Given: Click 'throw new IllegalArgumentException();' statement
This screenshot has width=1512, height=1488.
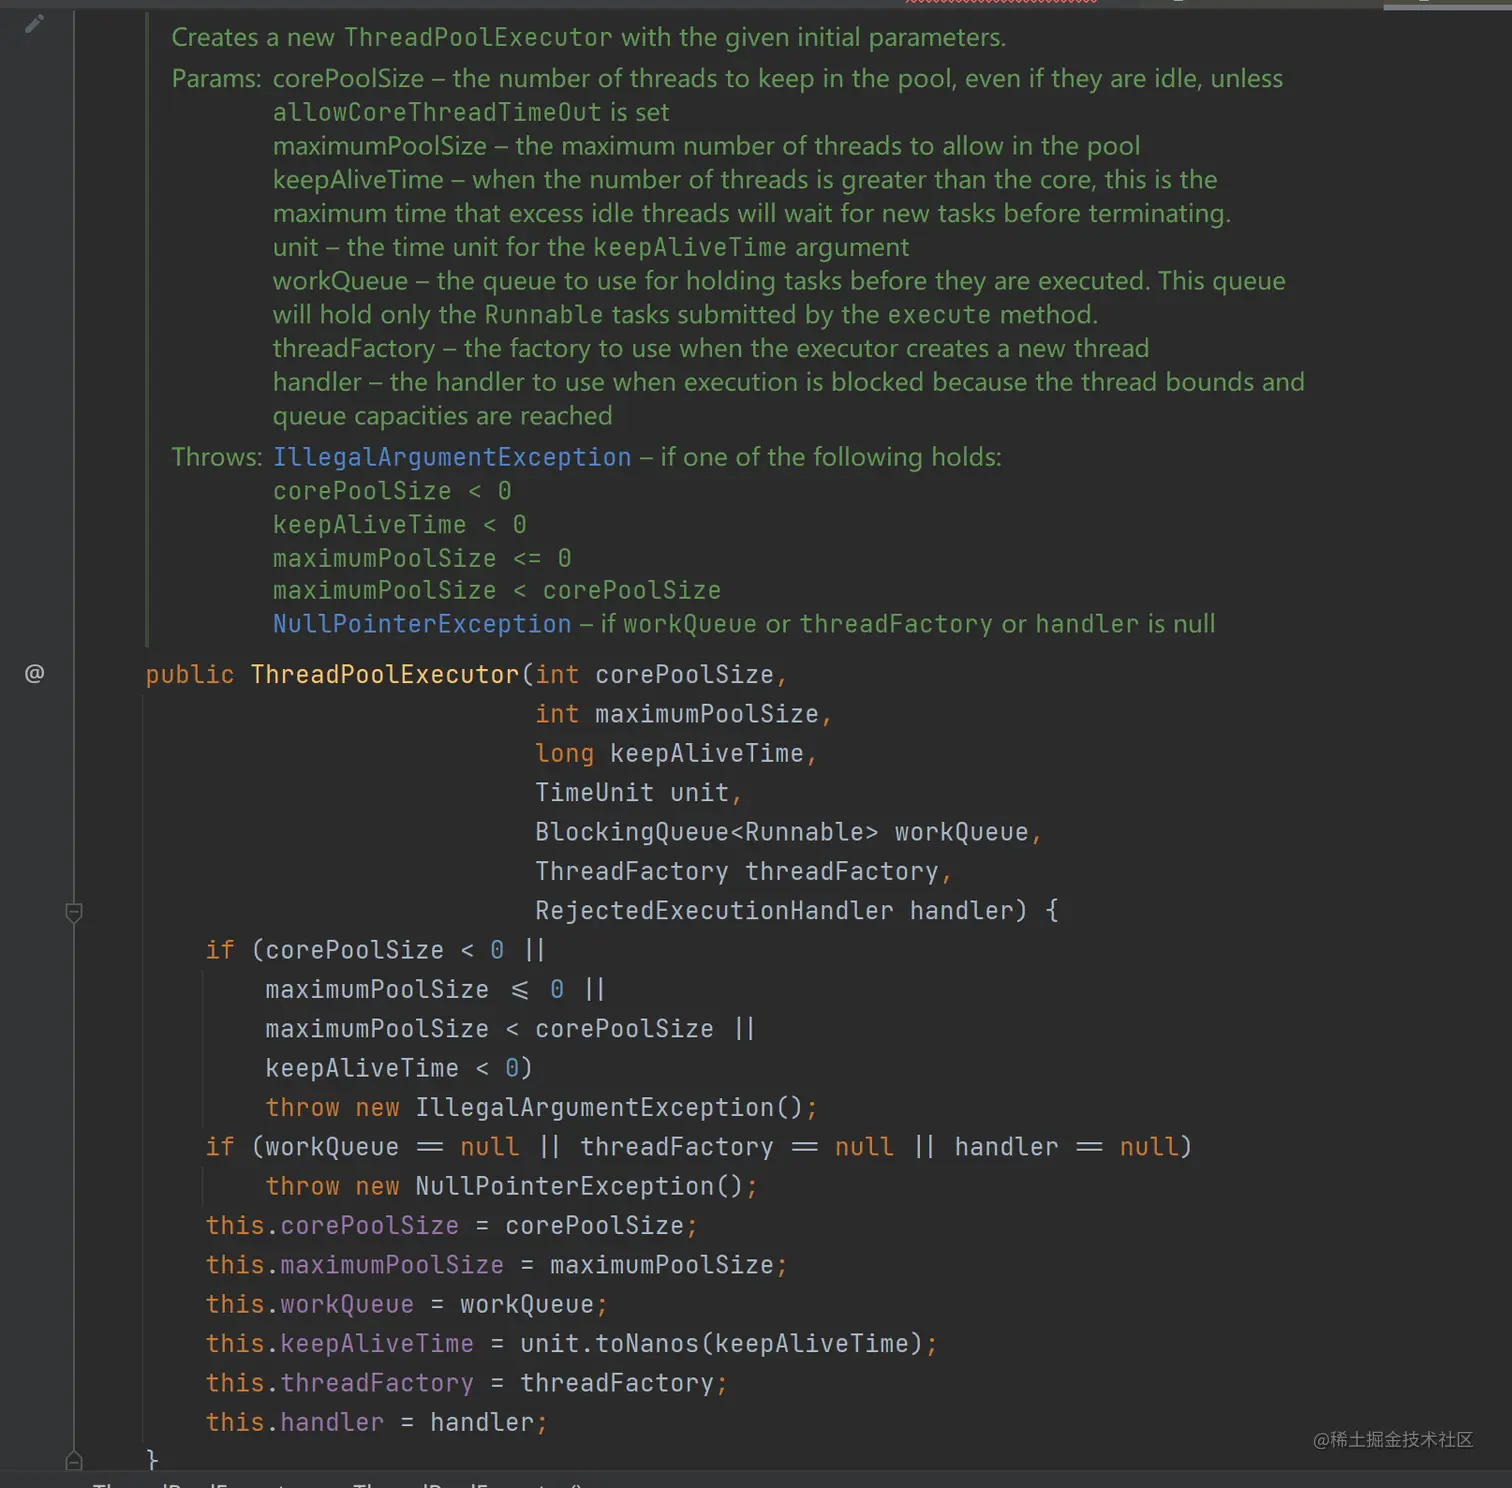Looking at the screenshot, I should tap(541, 1108).
